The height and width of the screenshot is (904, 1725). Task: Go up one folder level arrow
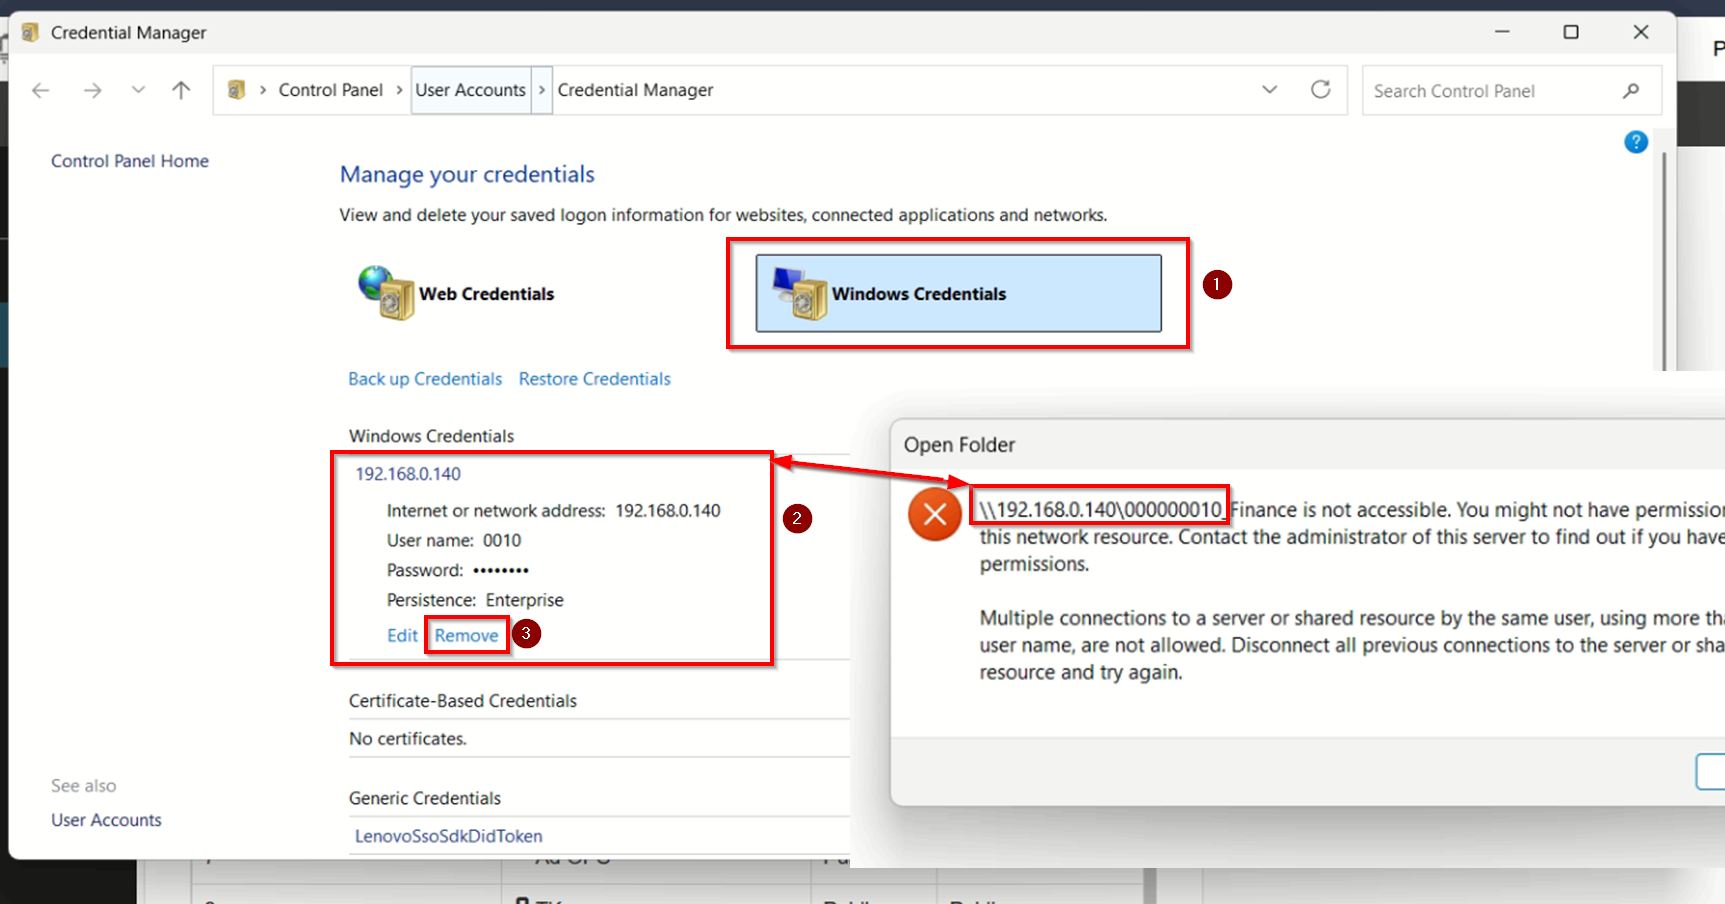pyautogui.click(x=181, y=91)
